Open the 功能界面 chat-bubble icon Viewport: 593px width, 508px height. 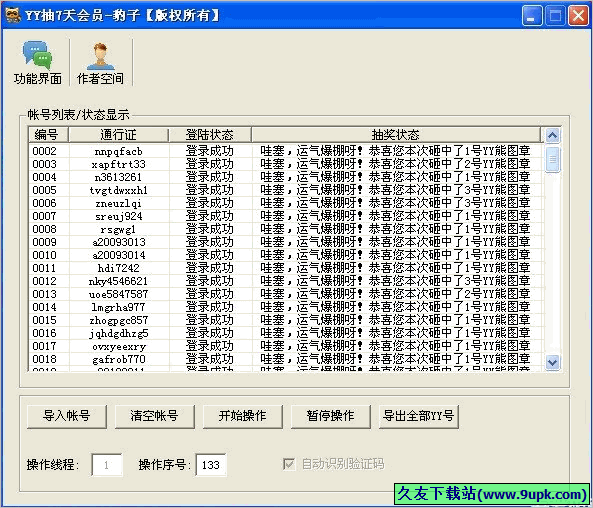[x=37, y=56]
